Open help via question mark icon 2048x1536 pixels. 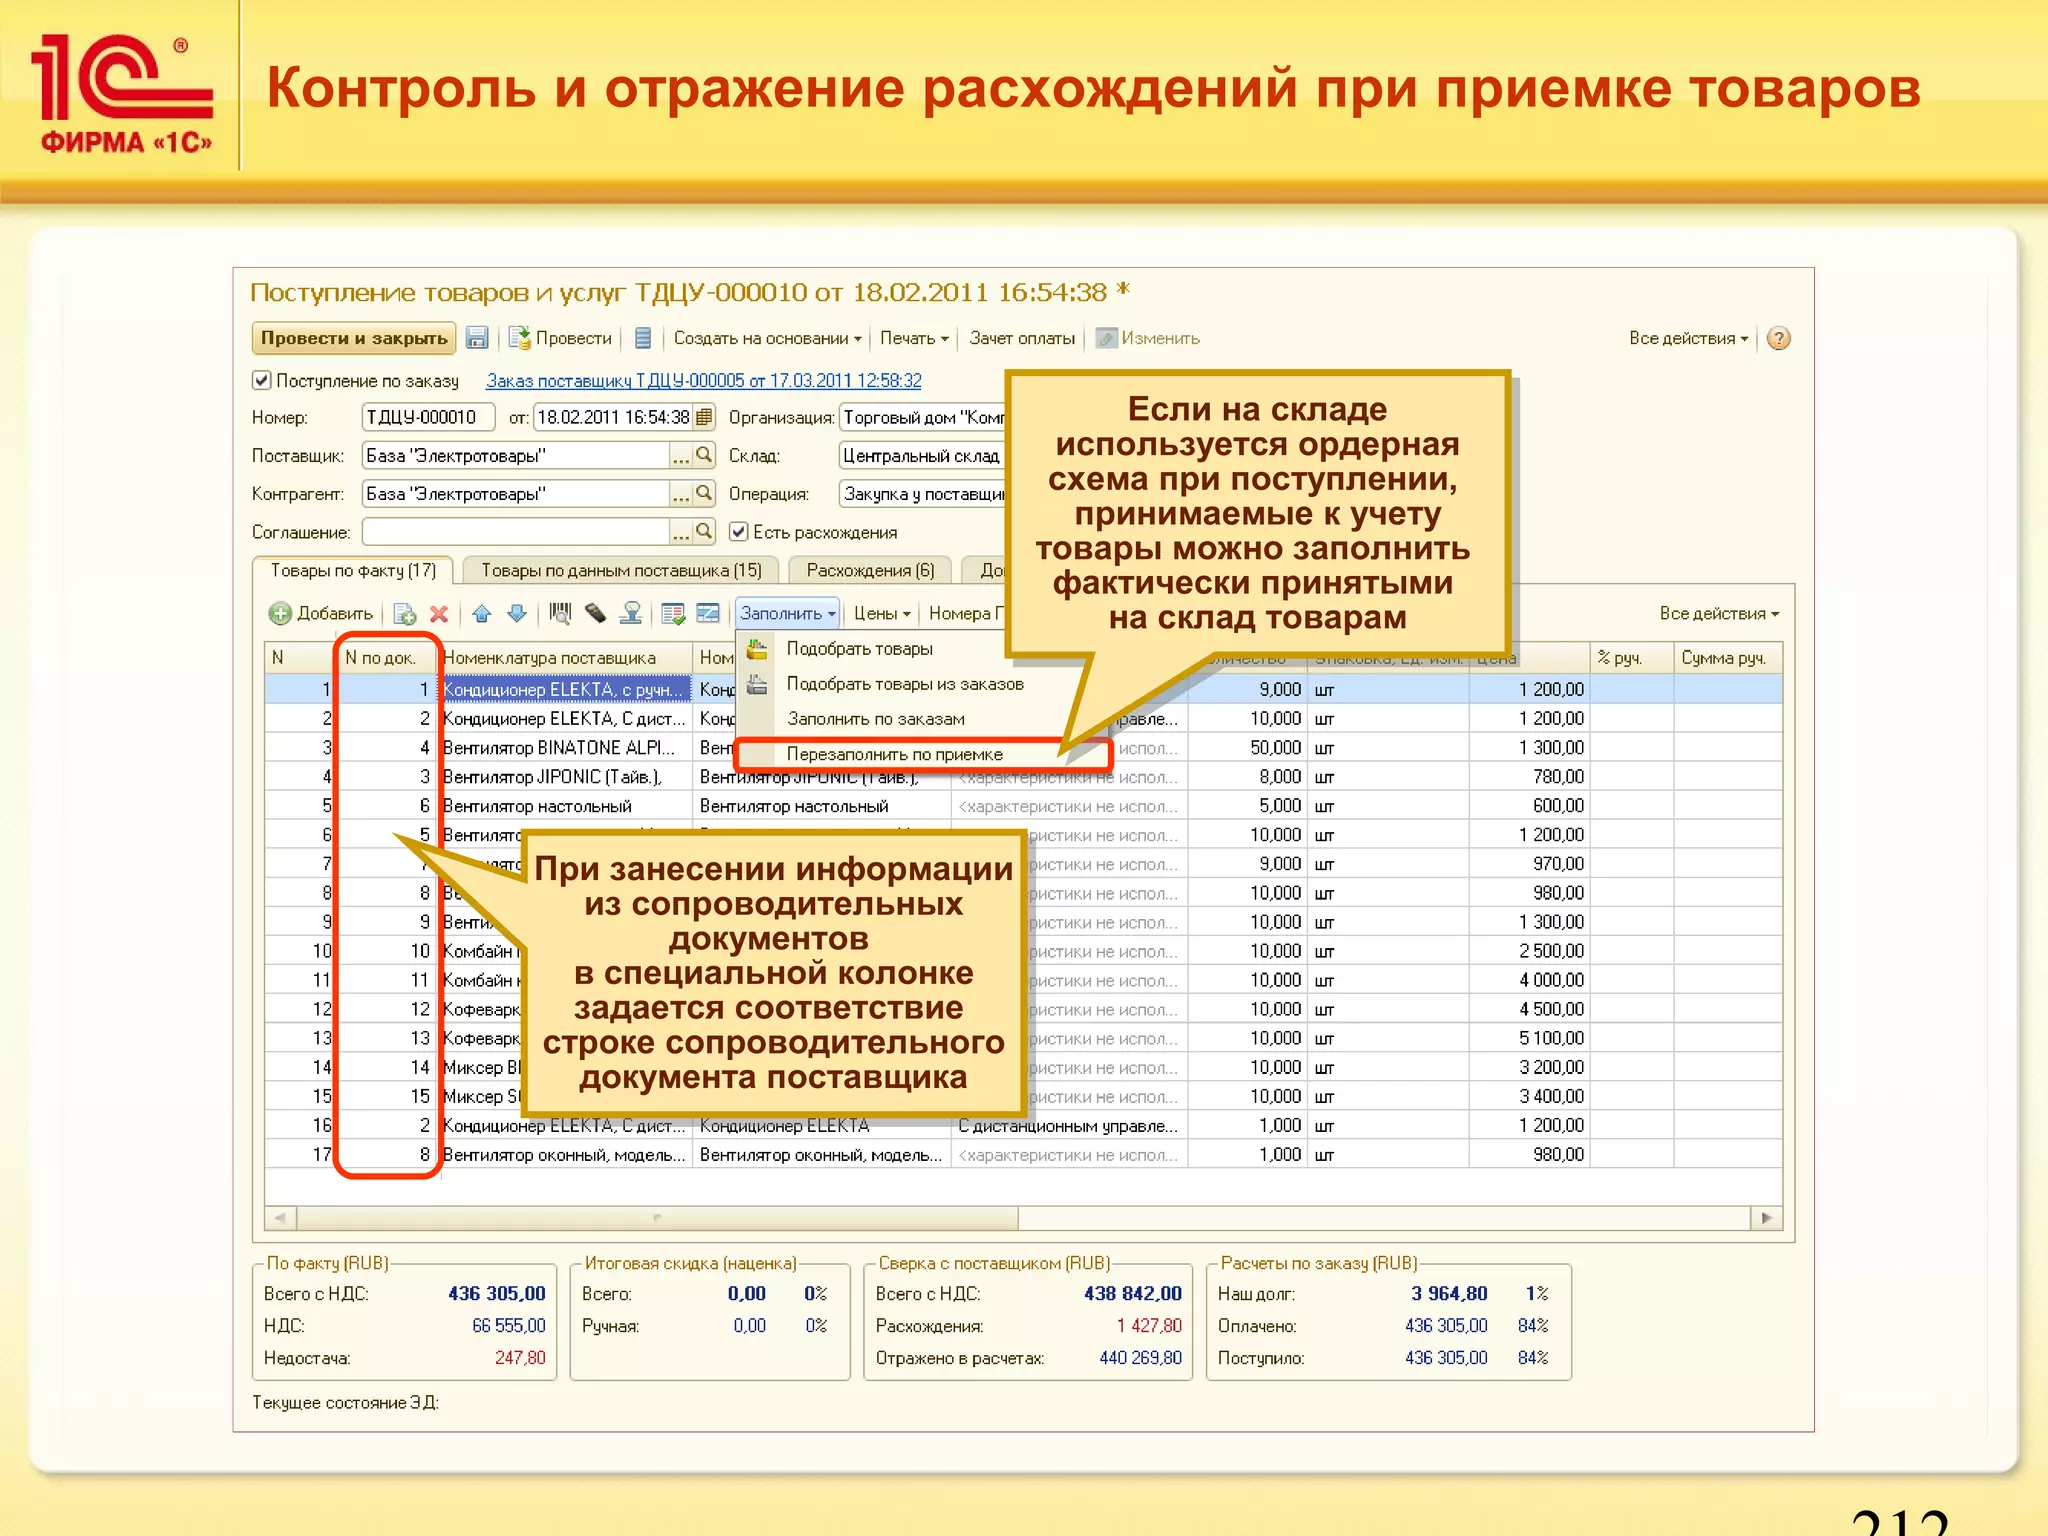coord(1778,338)
